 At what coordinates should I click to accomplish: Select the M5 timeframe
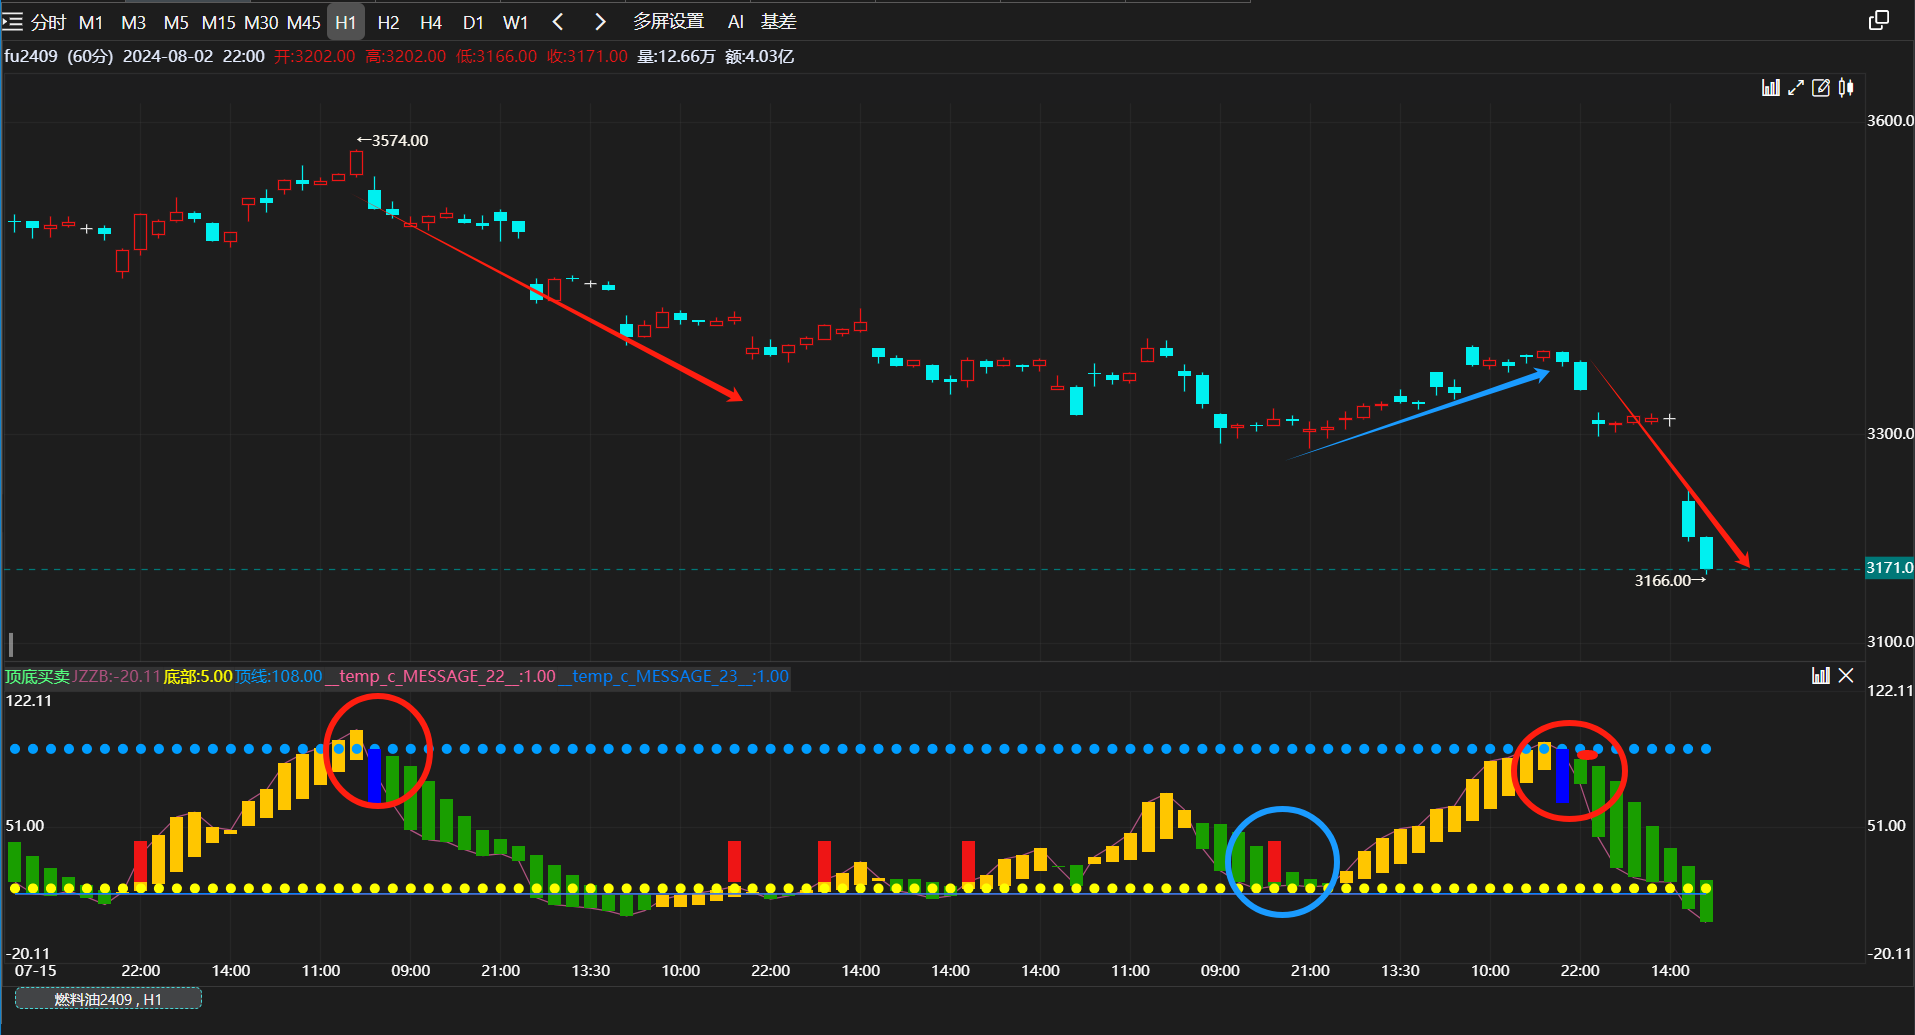176,22
